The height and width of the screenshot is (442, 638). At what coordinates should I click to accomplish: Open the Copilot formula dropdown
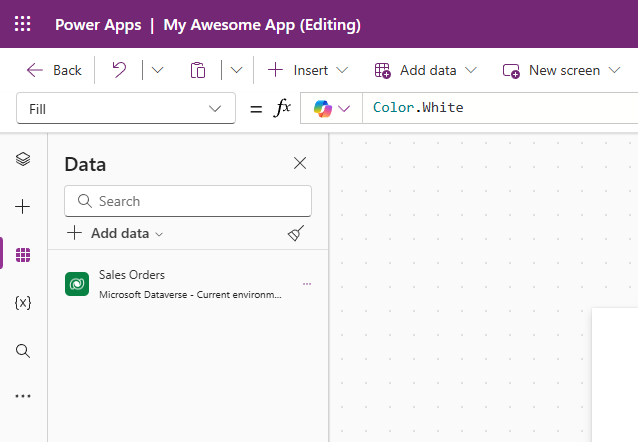[x=332, y=108]
